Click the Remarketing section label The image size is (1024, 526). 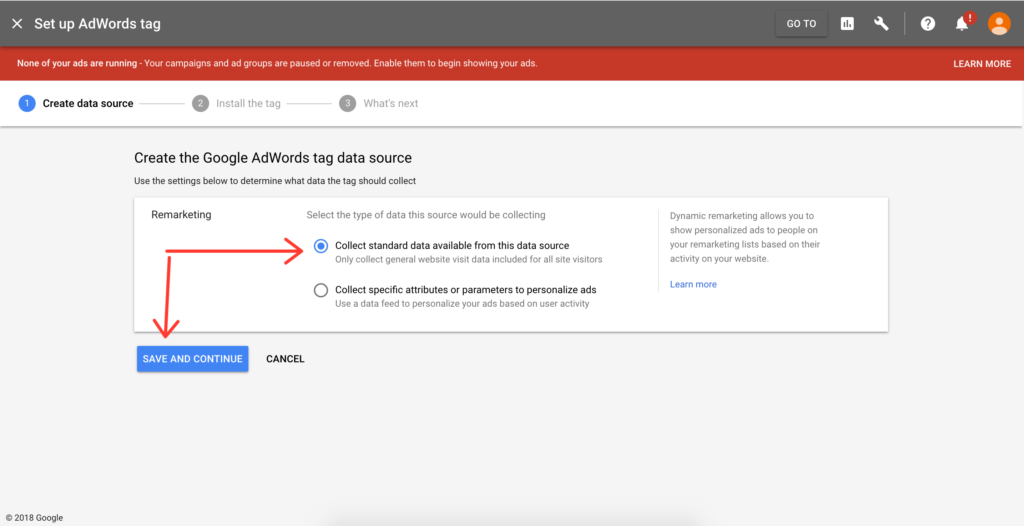[181, 215]
